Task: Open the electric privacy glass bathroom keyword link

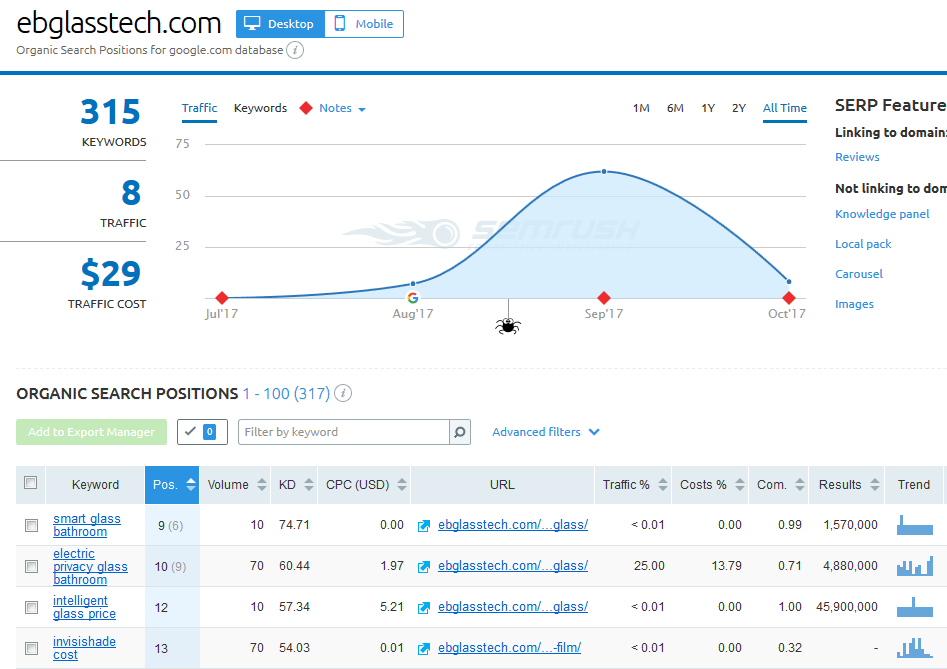Action: pos(91,566)
